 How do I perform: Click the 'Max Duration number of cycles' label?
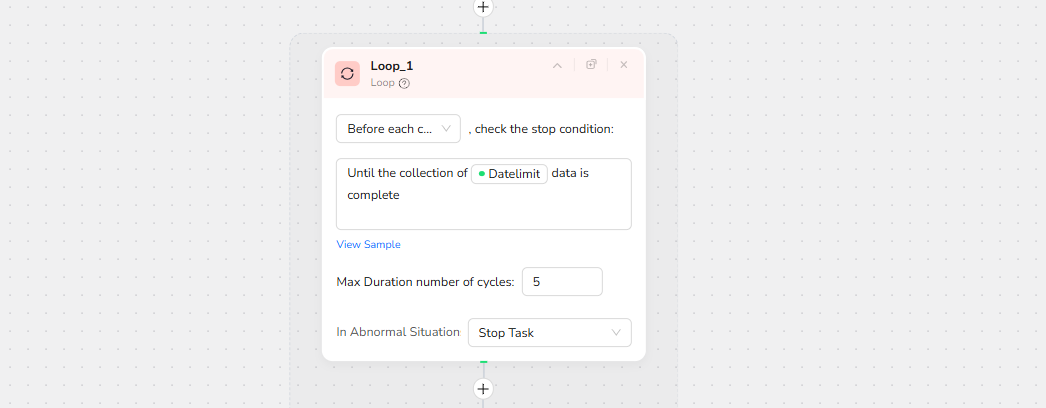pyautogui.click(x=425, y=282)
